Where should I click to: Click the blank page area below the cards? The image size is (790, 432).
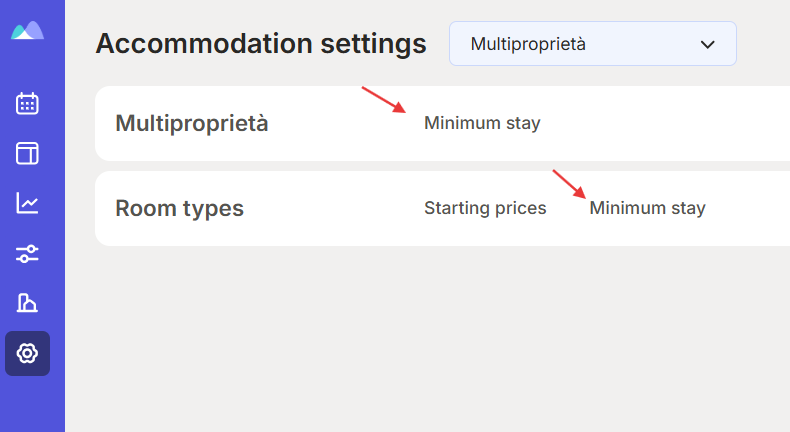click(x=427, y=338)
